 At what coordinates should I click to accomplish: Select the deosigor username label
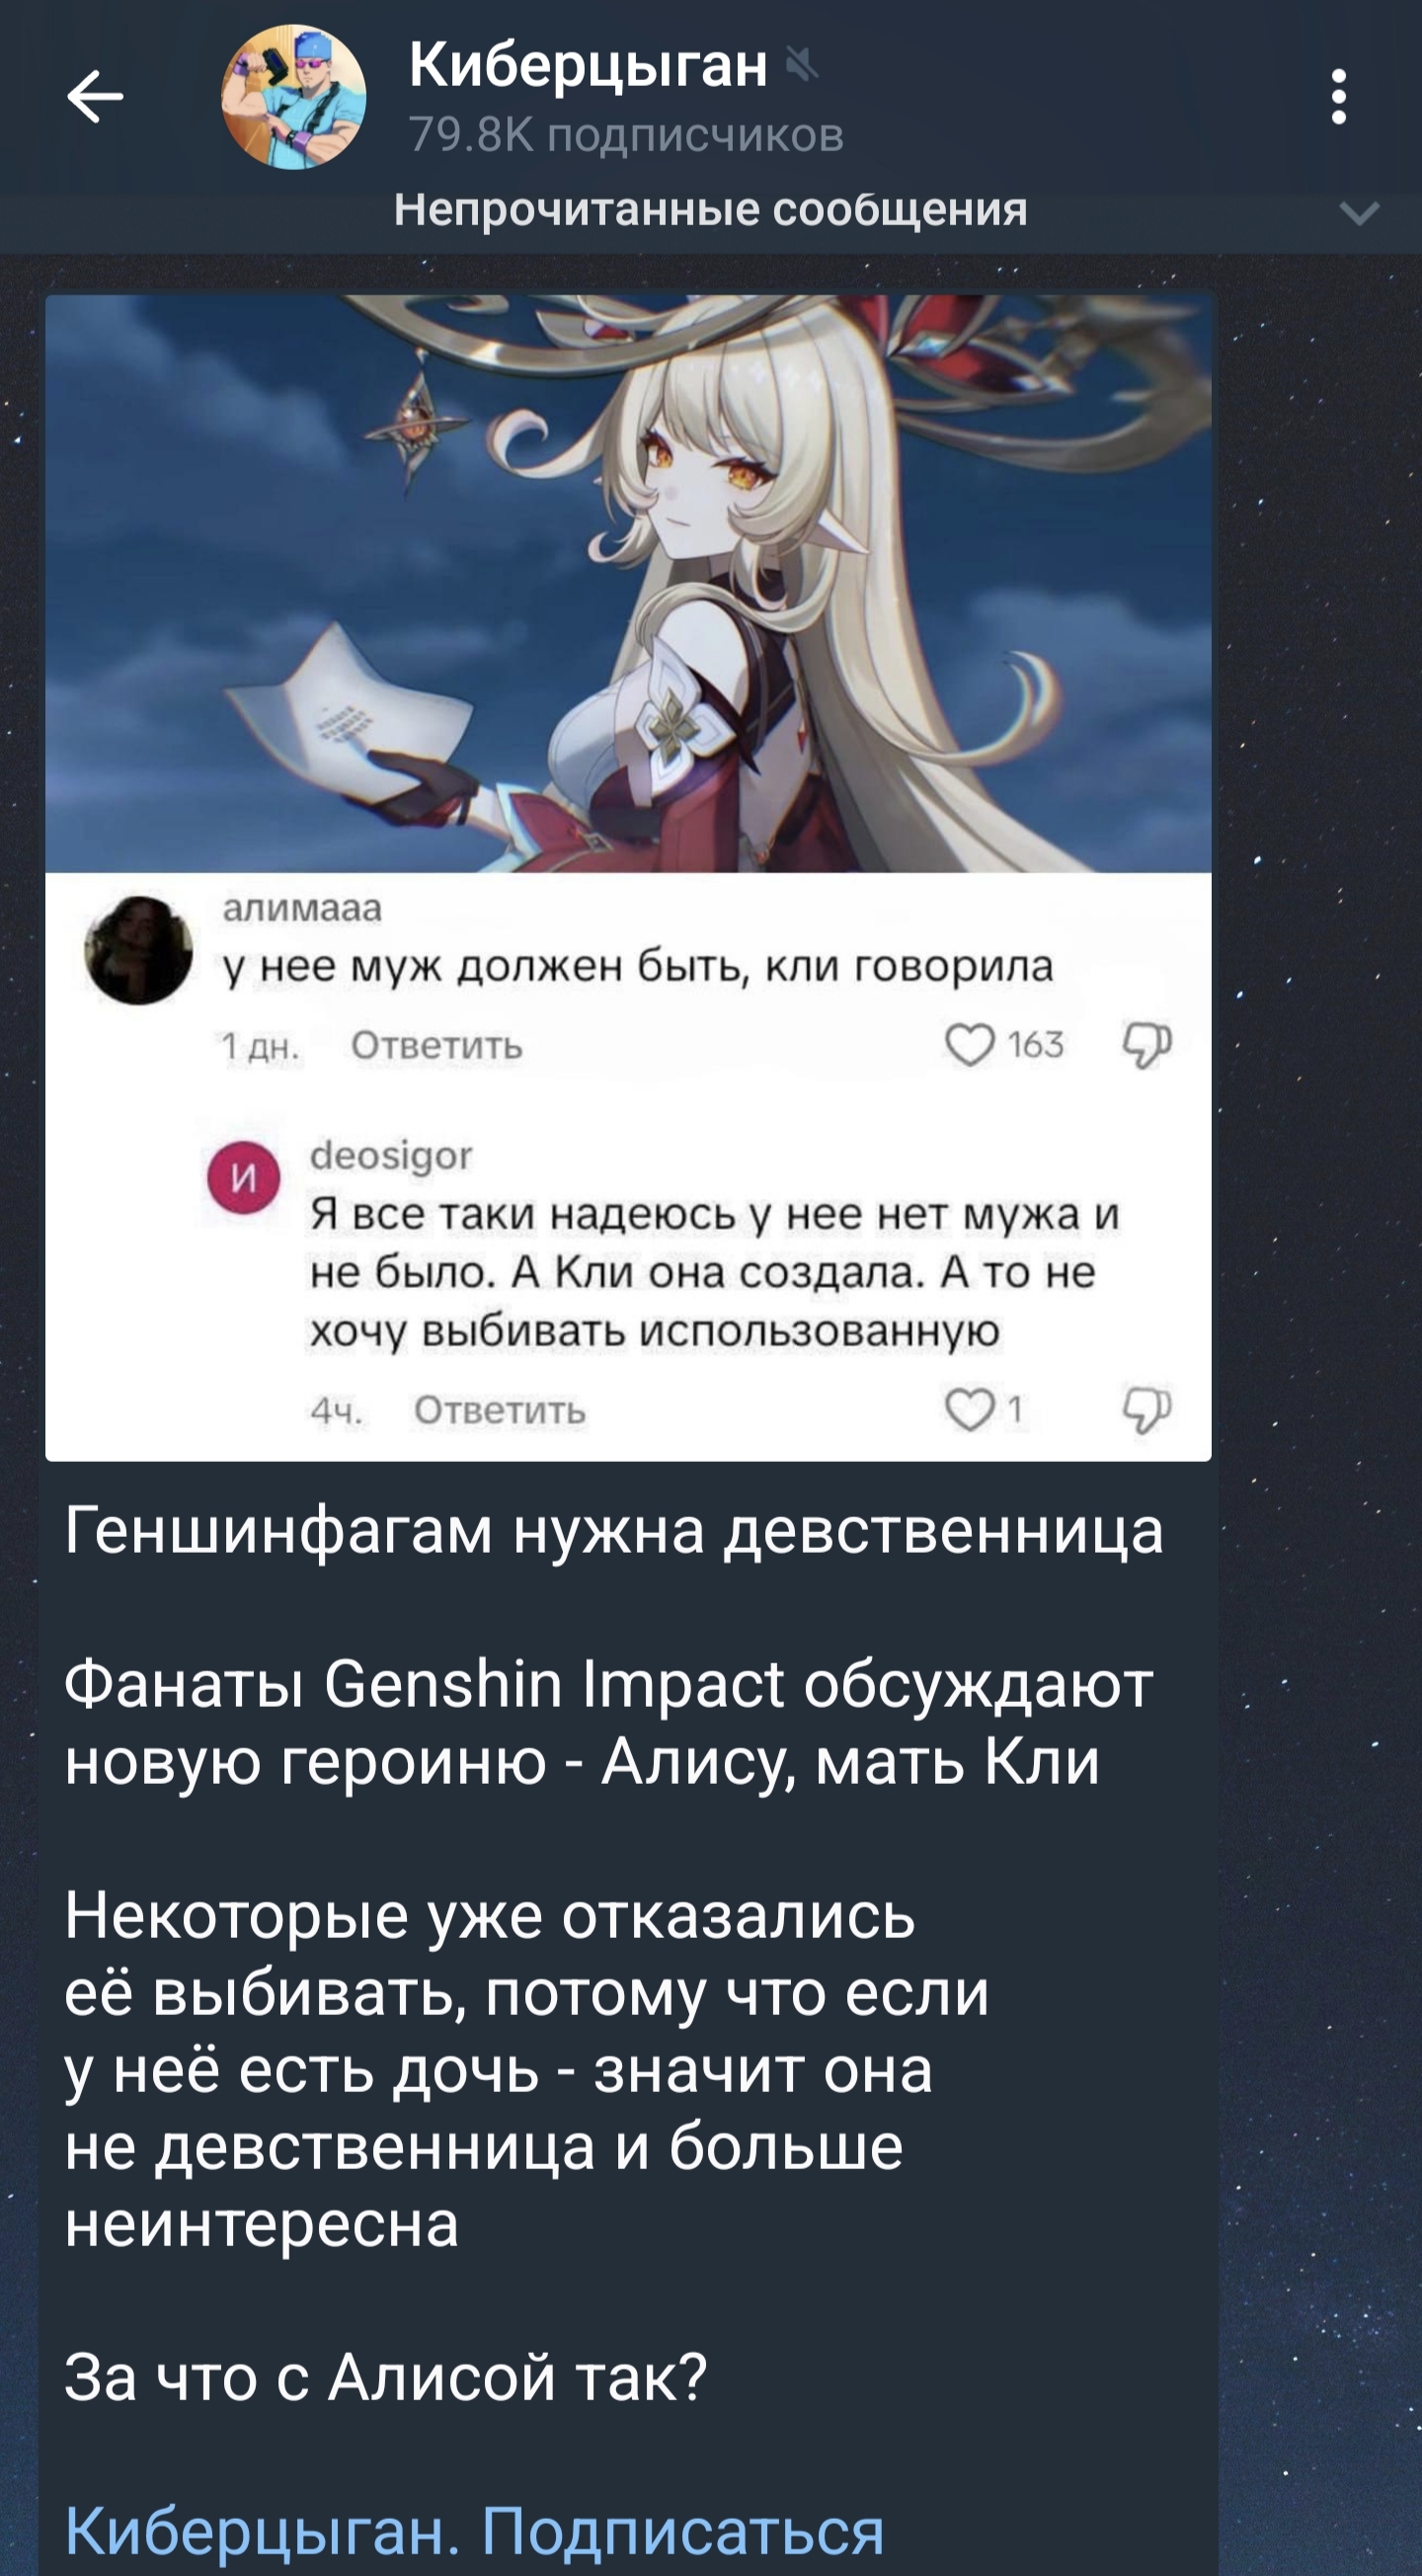pyautogui.click(x=391, y=1156)
